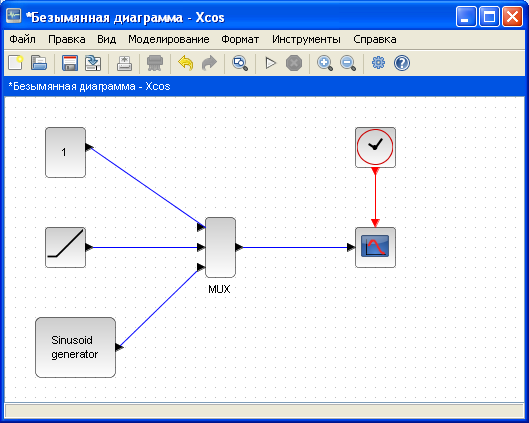The height and width of the screenshot is (423, 529).
Task: Fit diagram to view icon
Action: coord(240,63)
